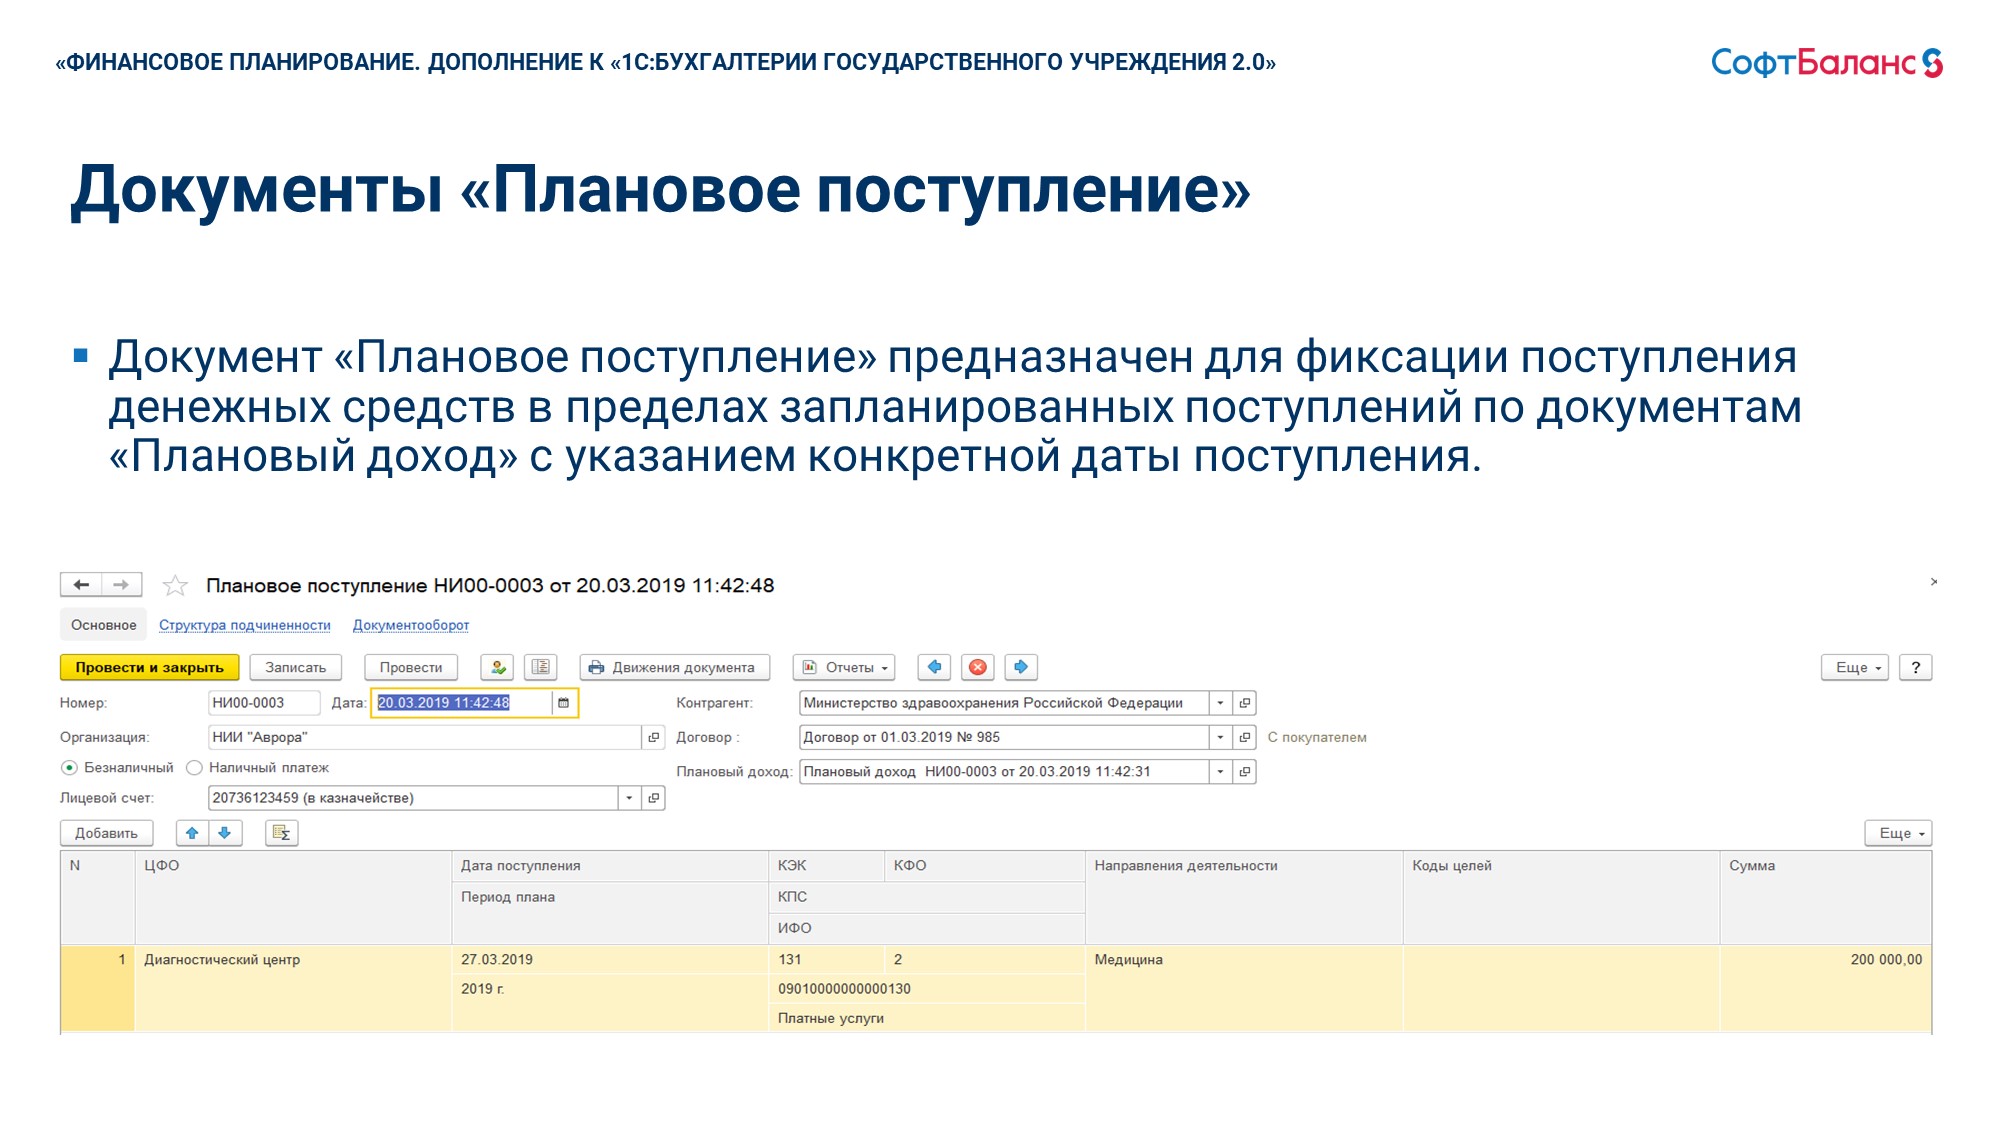Screen dimensions: 2000x1125
Task: Click the Платные услуги cell
Action: click(x=927, y=1018)
